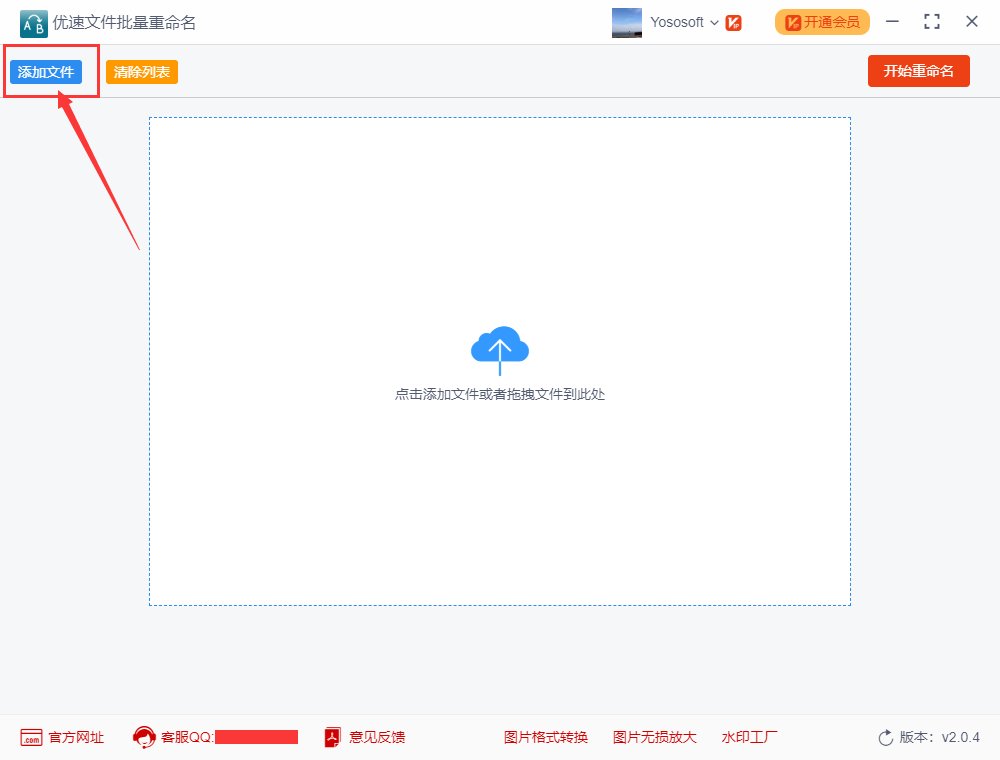The width and height of the screenshot is (1000, 760).
Task: Click the red document icon beside 意见反馈
Action: pyautogui.click(x=331, y=737)
